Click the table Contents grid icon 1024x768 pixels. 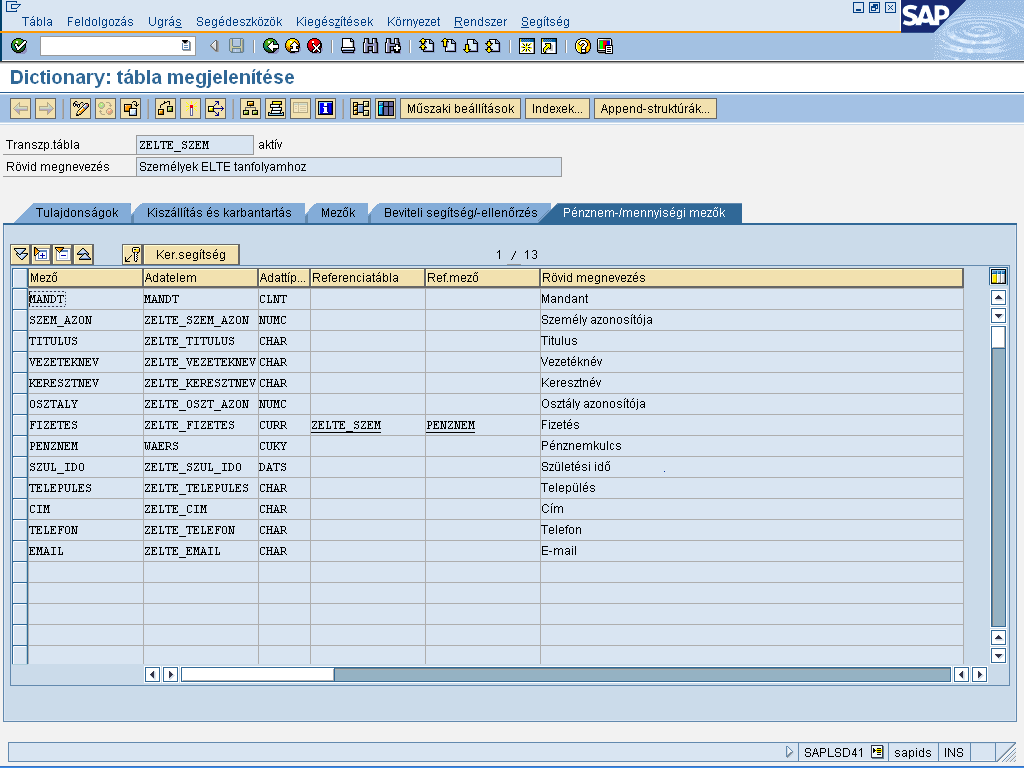point(385,108)
